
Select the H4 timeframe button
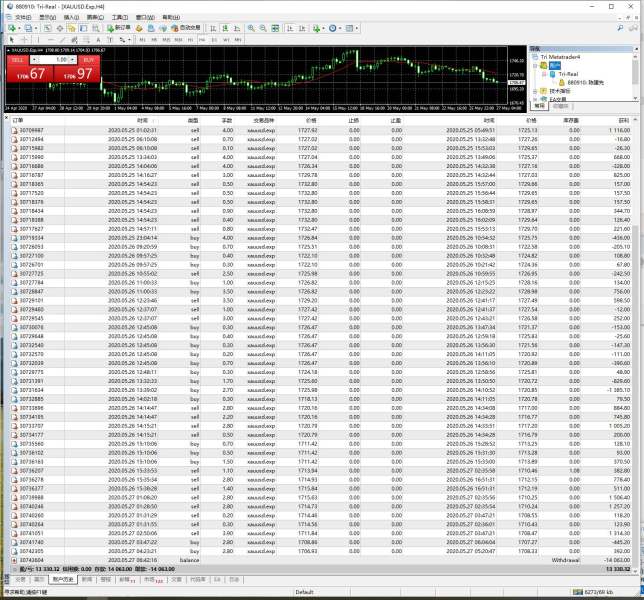click(x=202, y=40)
